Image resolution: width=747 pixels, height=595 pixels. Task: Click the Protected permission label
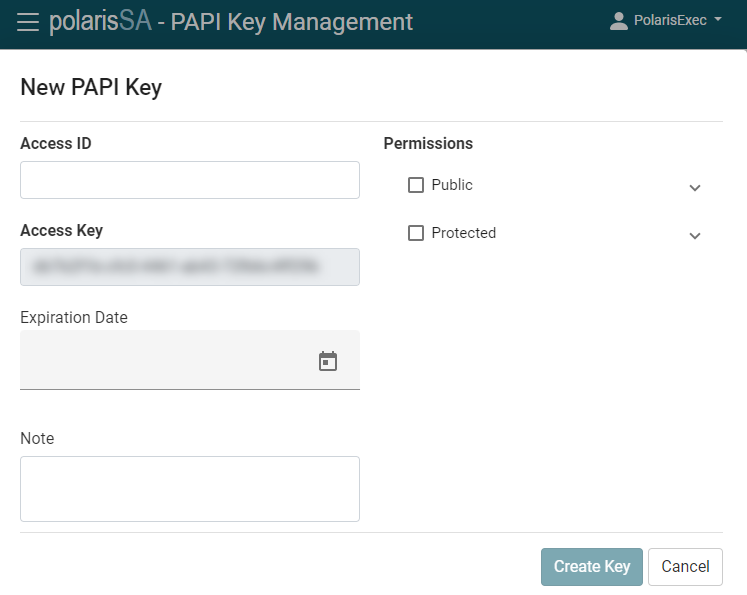point(464,233)
